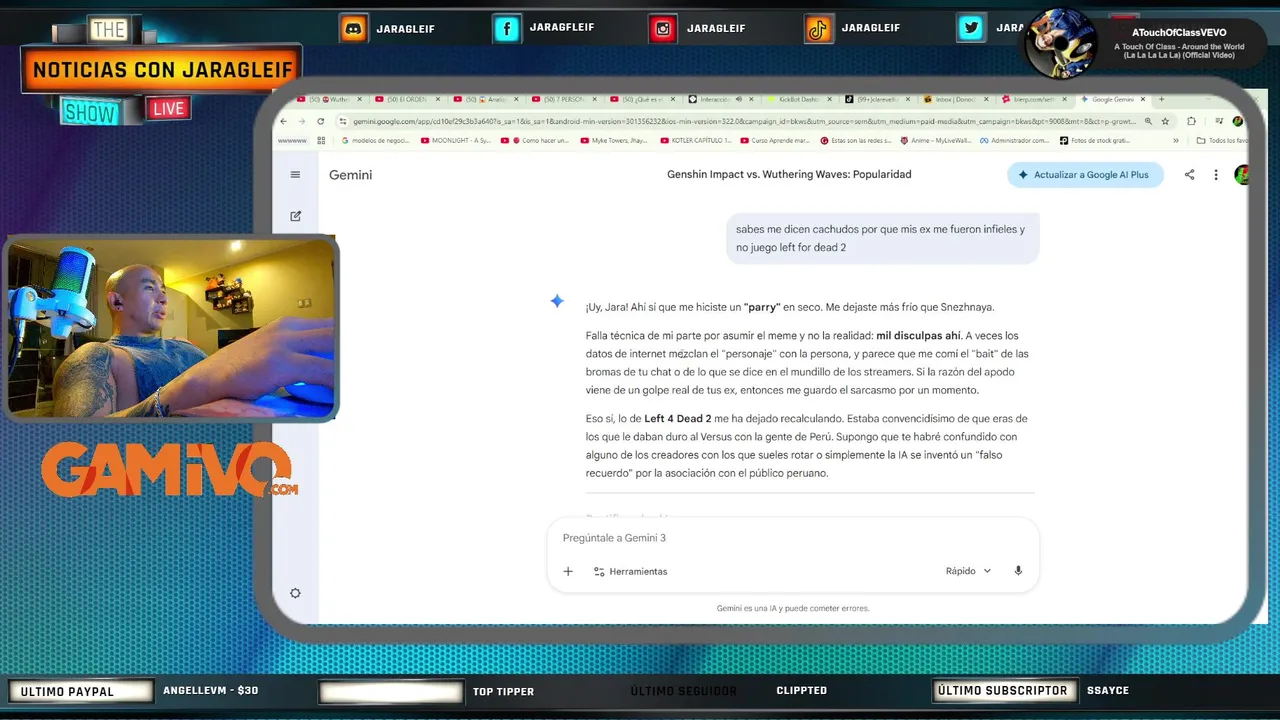
Task: Click the Google account avatar in Gemini
Action: [1242, 174]
